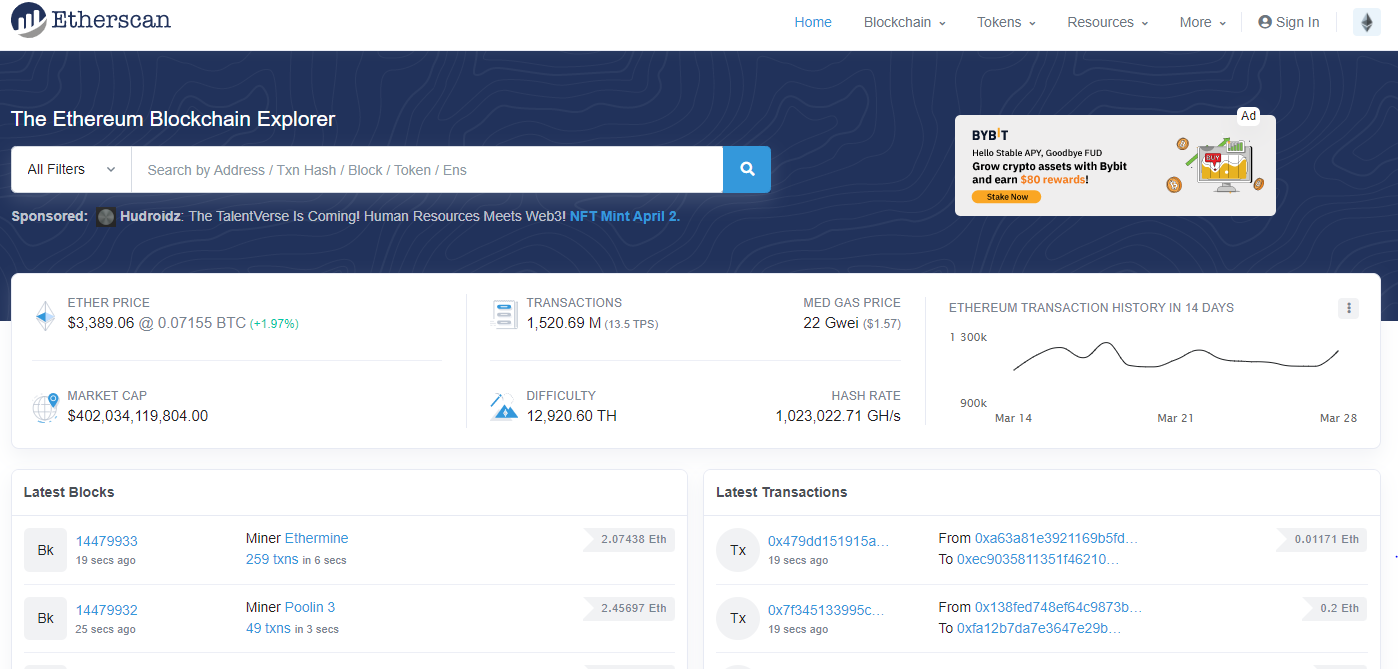Click the $3,389.06 ether price value
Image resolution: width=1398 pixels, height=669 pixels.
pos(101,323)
